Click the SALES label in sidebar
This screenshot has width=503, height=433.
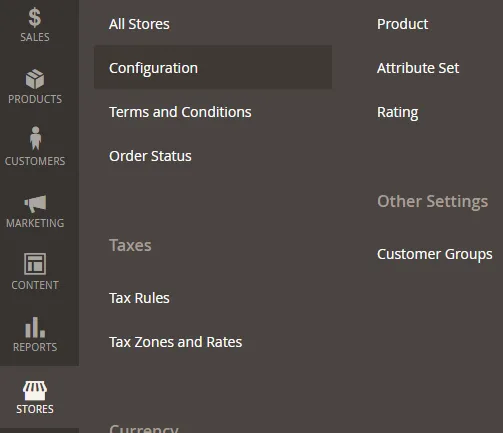pos(35,37)
